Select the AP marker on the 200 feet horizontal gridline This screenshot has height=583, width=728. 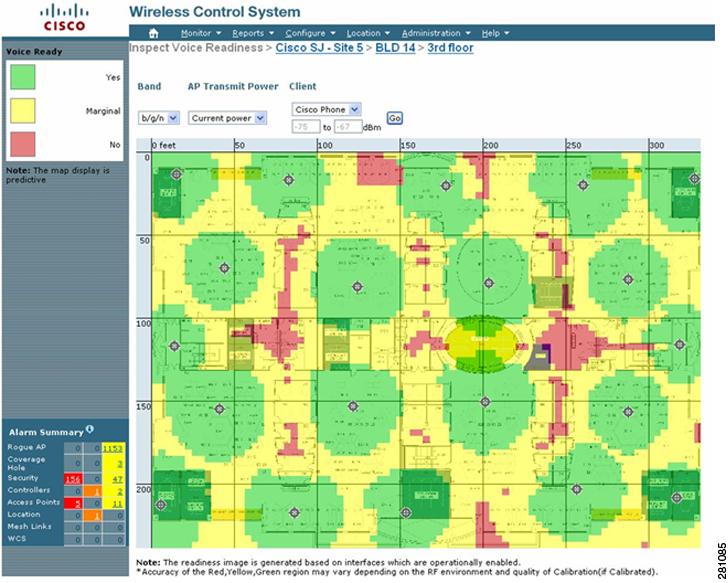click(577, 489)
